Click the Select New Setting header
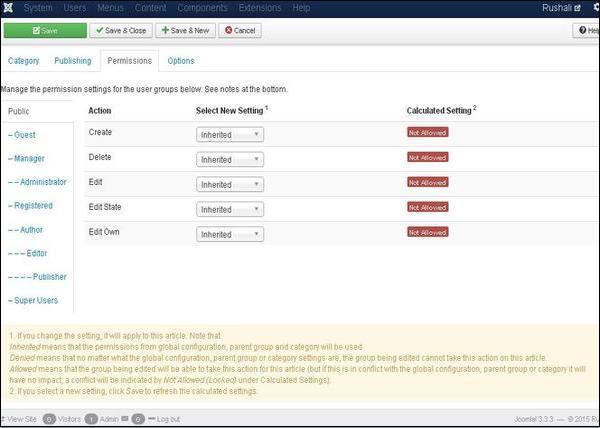The height and width of the screenshot is (428, 600). click(x=232, y=111)
